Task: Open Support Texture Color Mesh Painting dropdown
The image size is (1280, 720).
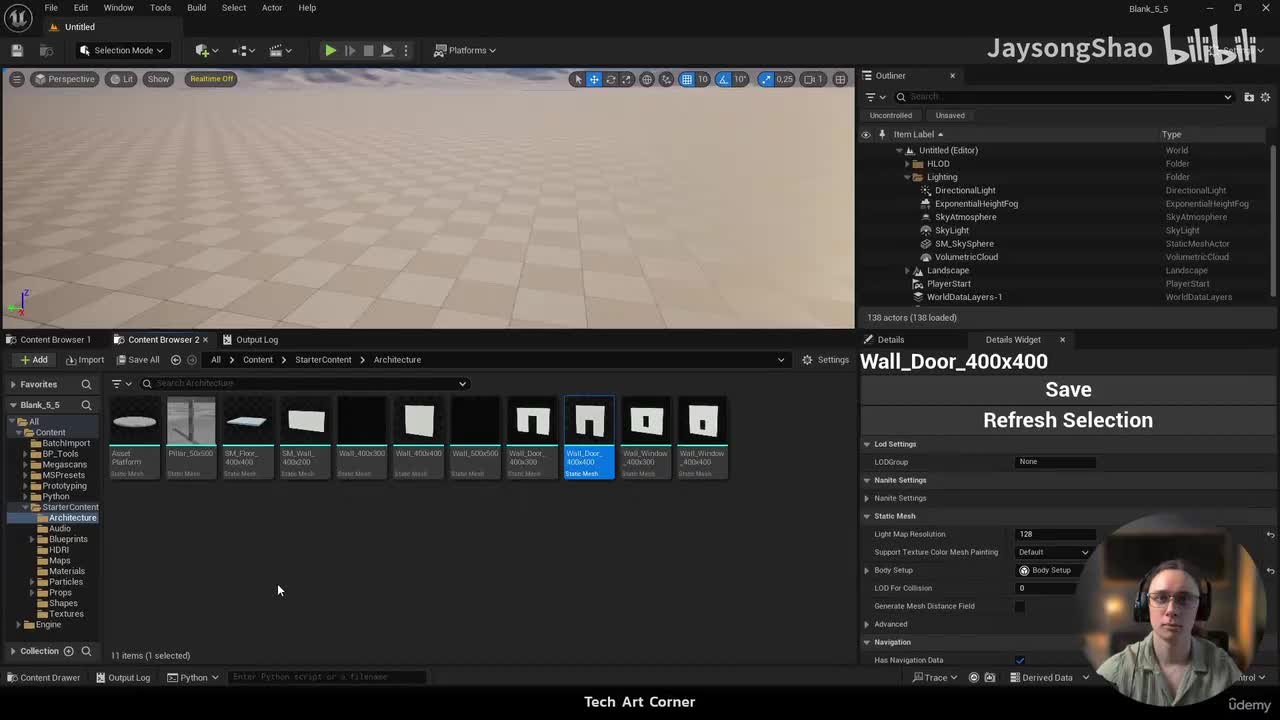Action: point(1054,552)
